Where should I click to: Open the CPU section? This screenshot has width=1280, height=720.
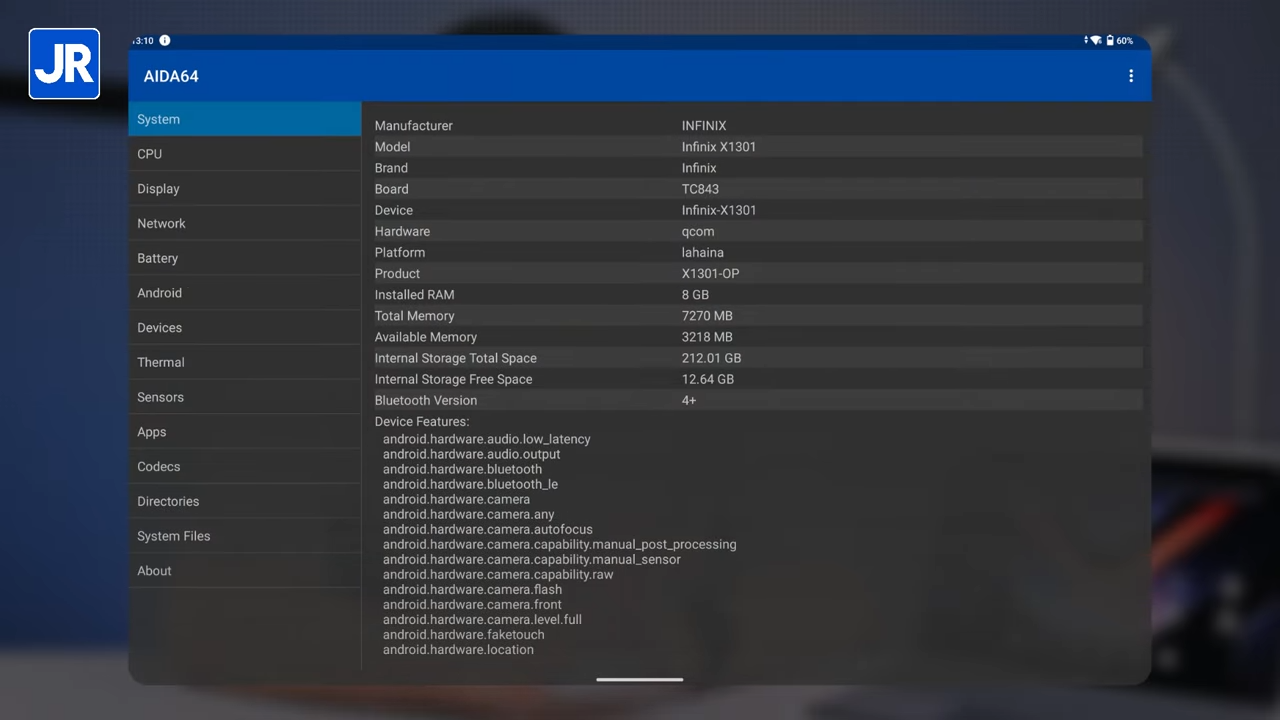(x=245, y=154)
